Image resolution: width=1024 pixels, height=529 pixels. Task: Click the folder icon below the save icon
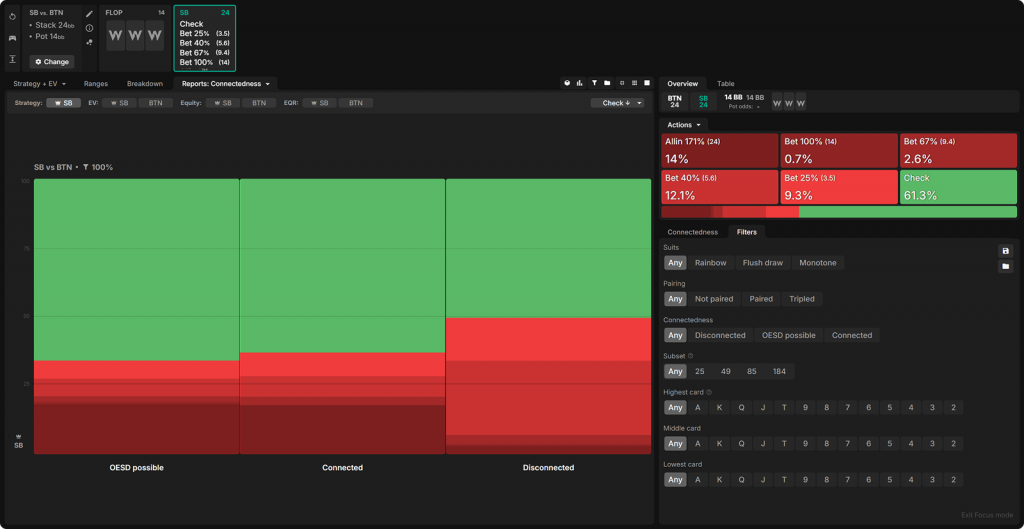tap(1005, 266)
